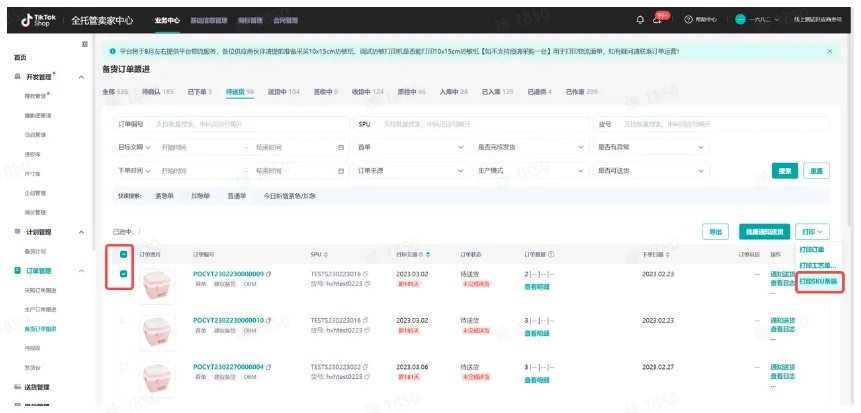861x413 pixels.
Task: Select the 加急单 quick filter
Action: 200,196
